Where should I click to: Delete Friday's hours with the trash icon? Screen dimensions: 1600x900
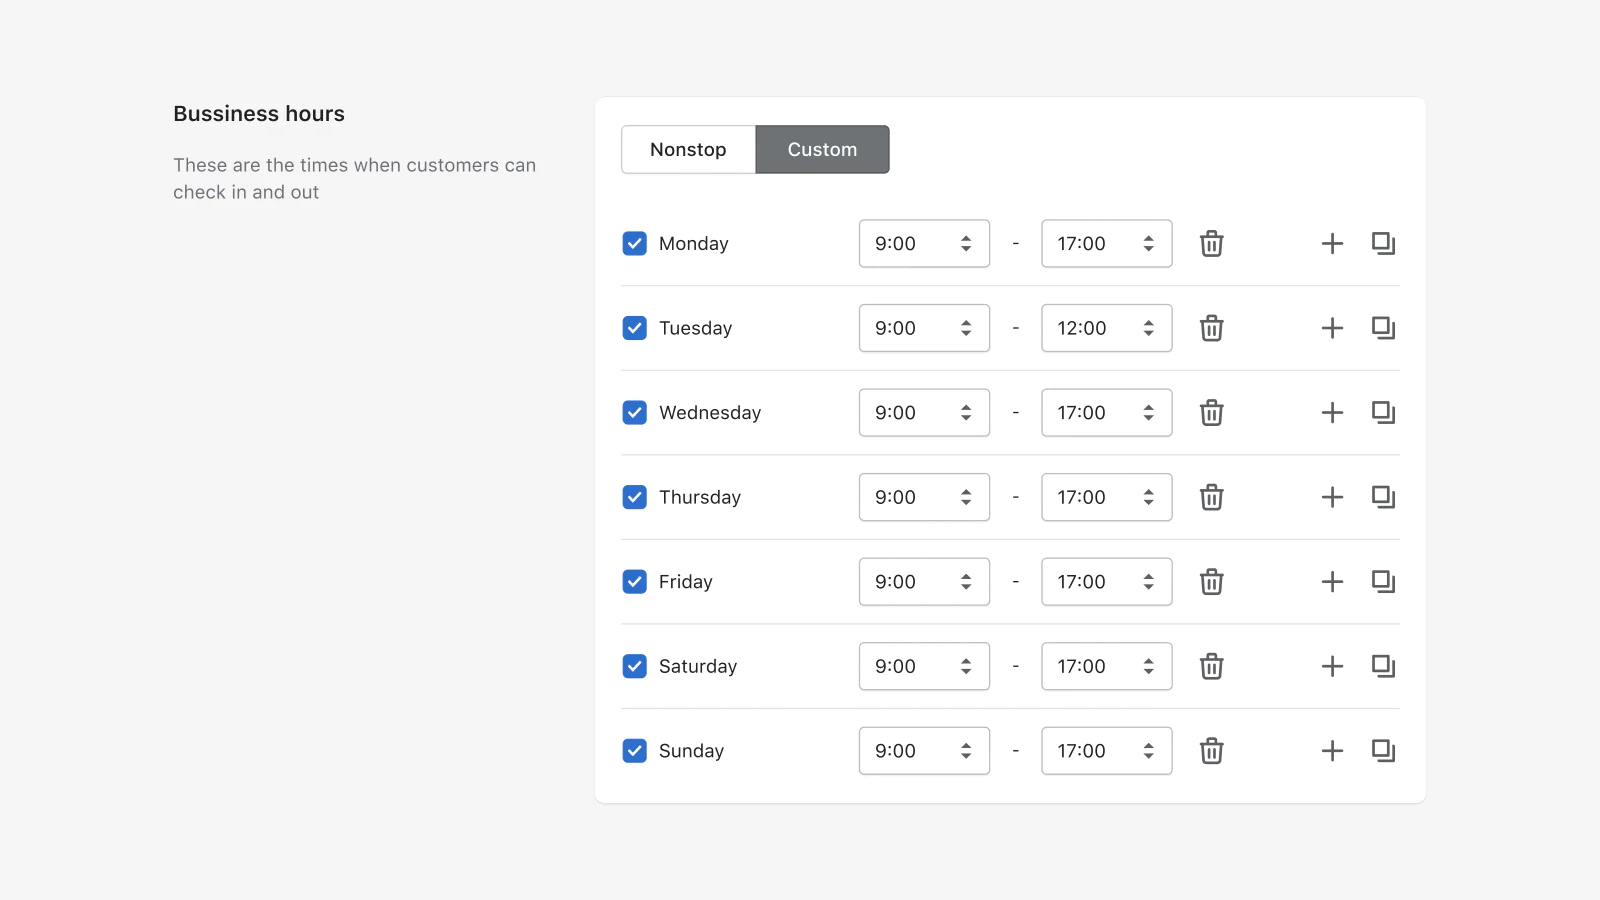click(1211, 582)
